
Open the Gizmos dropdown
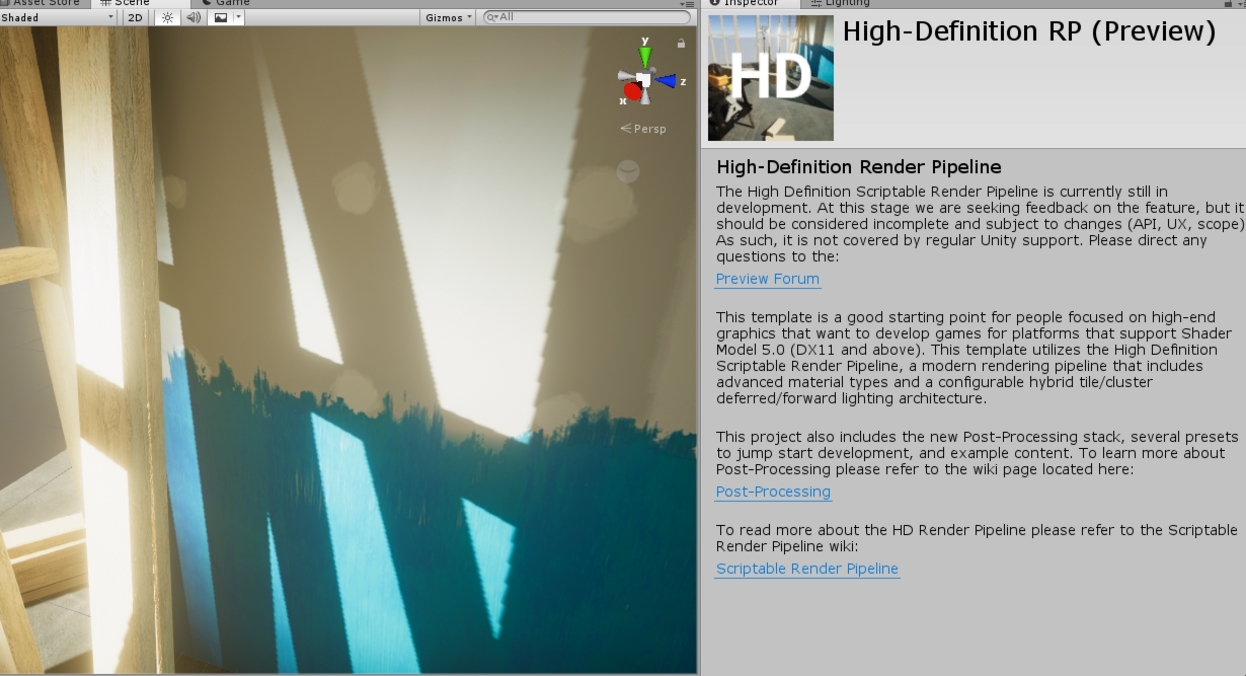tap(448, 17)
